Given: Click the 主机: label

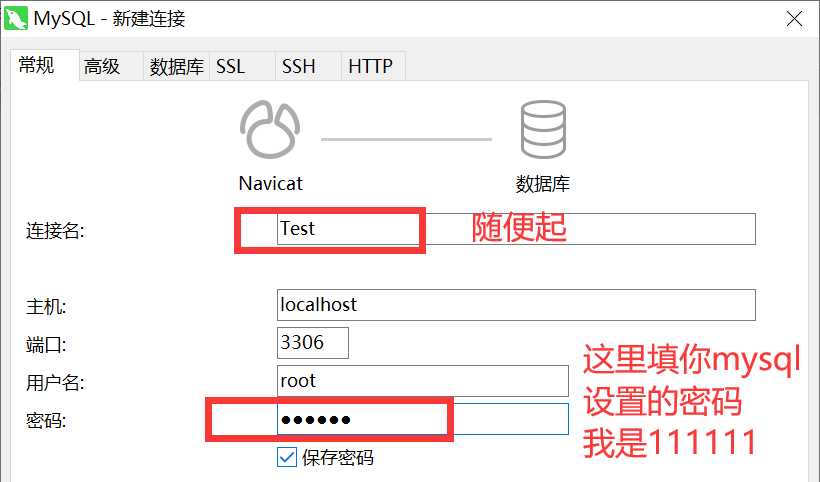Looking at the screenshot, I should [x=46, y=306].
